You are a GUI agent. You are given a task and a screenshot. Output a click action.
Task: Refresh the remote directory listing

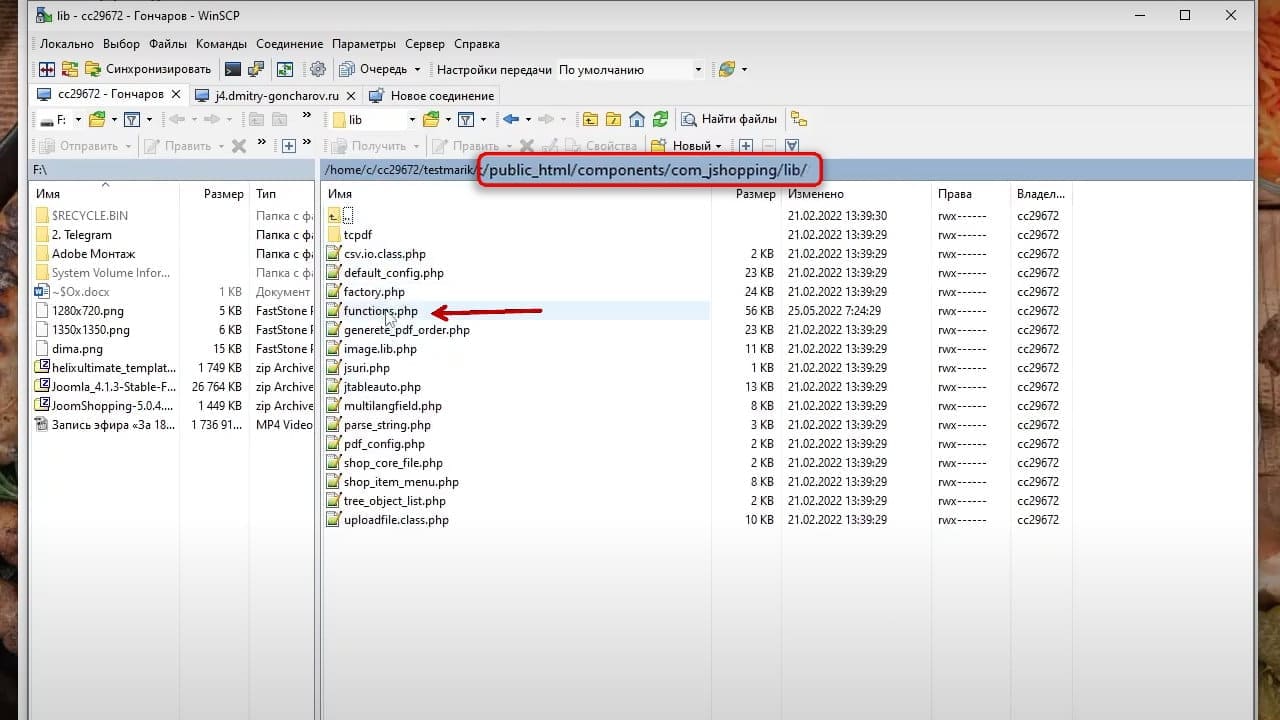click(x=660, y=119)
